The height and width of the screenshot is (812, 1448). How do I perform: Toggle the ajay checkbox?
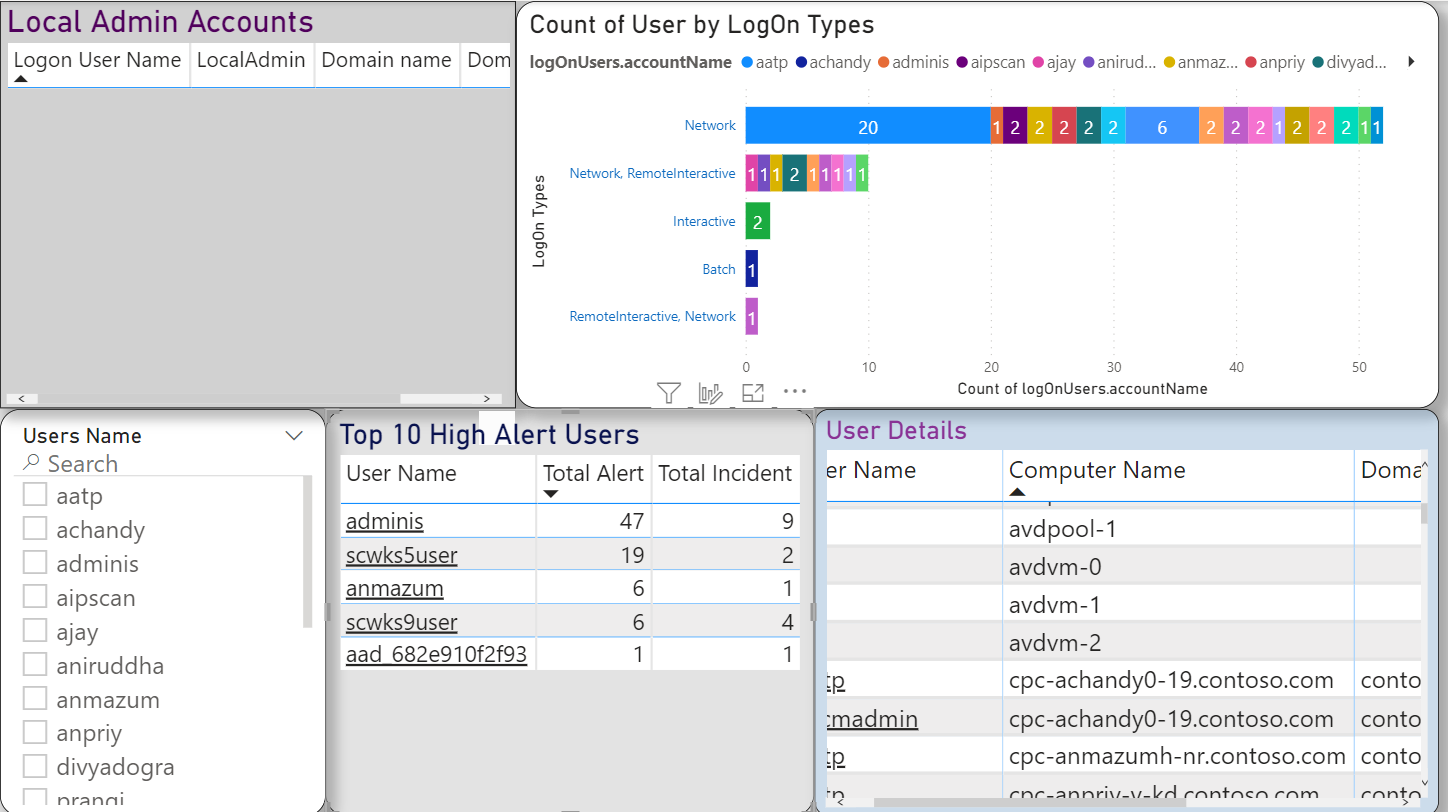tap(35, 631)
